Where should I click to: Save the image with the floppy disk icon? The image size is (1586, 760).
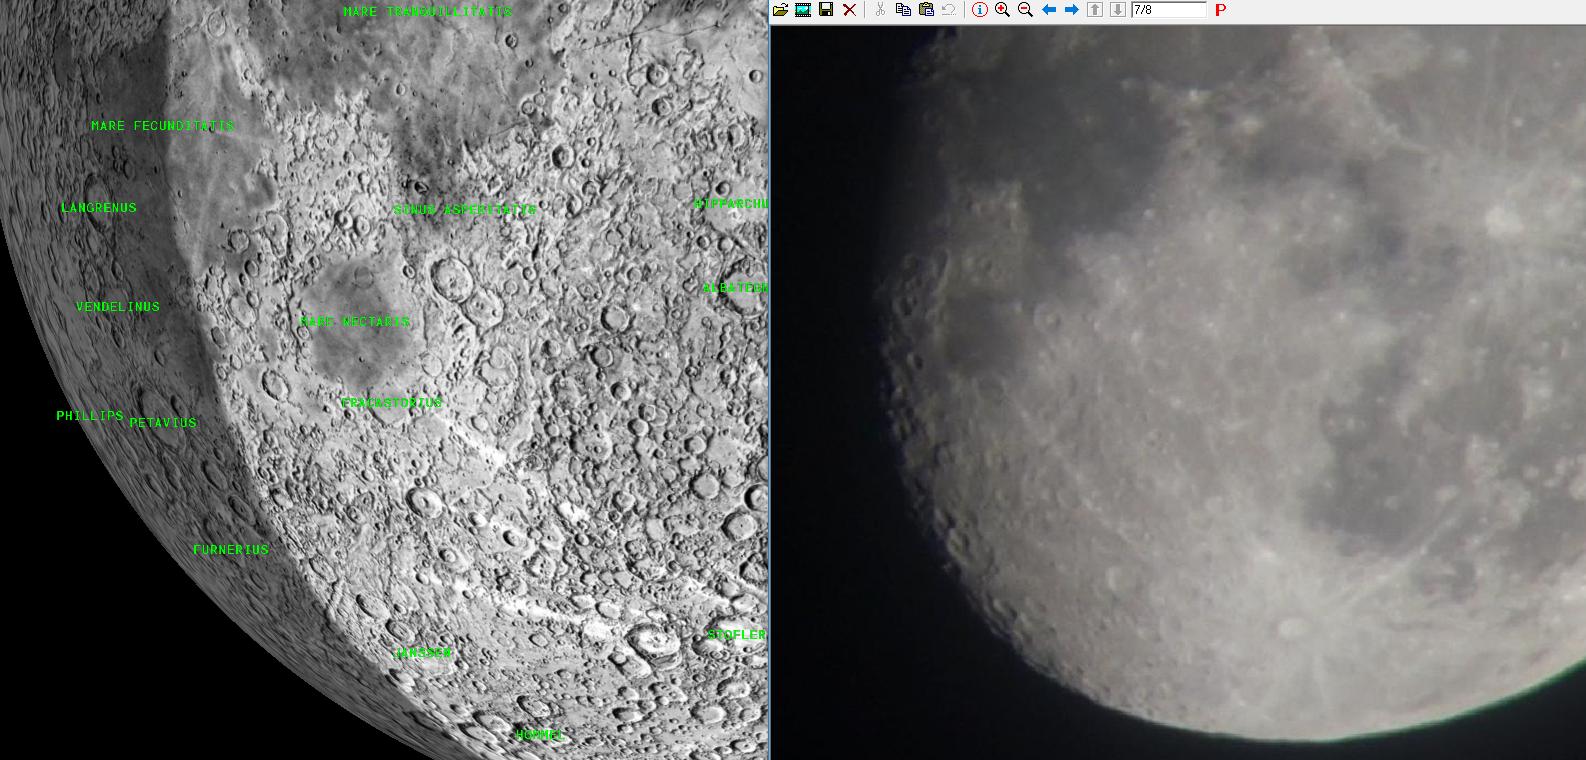(826, 10)
